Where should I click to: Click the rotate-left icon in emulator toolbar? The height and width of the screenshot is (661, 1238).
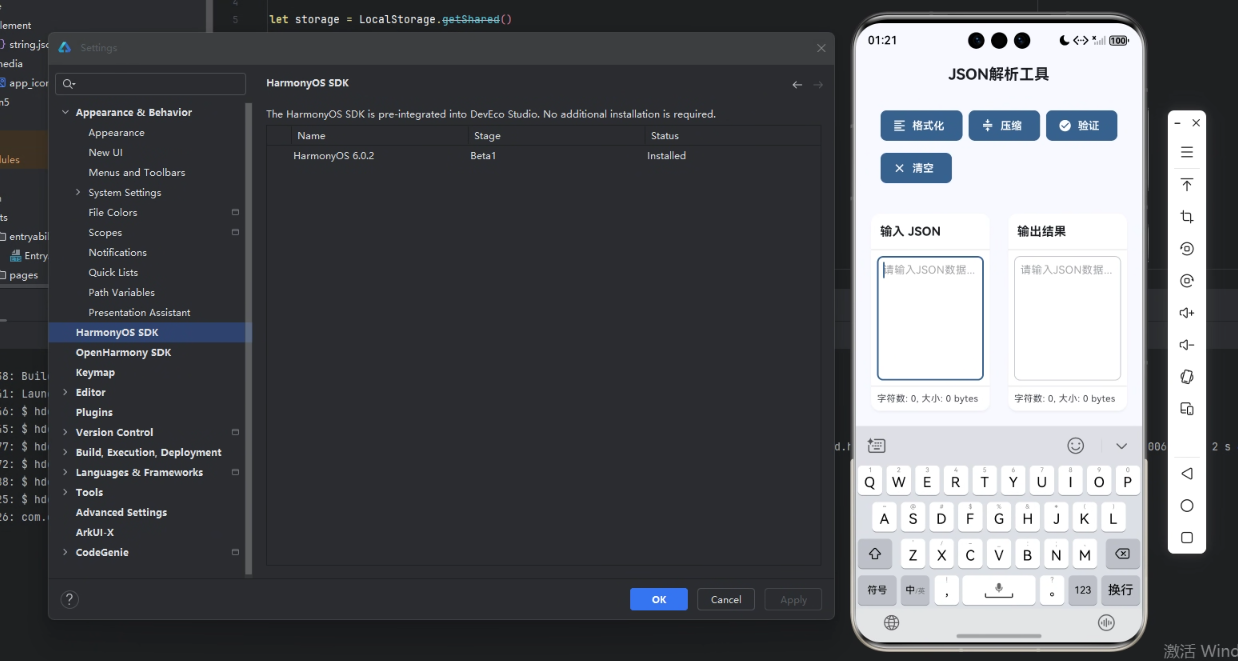click(x=1187, y=249)
